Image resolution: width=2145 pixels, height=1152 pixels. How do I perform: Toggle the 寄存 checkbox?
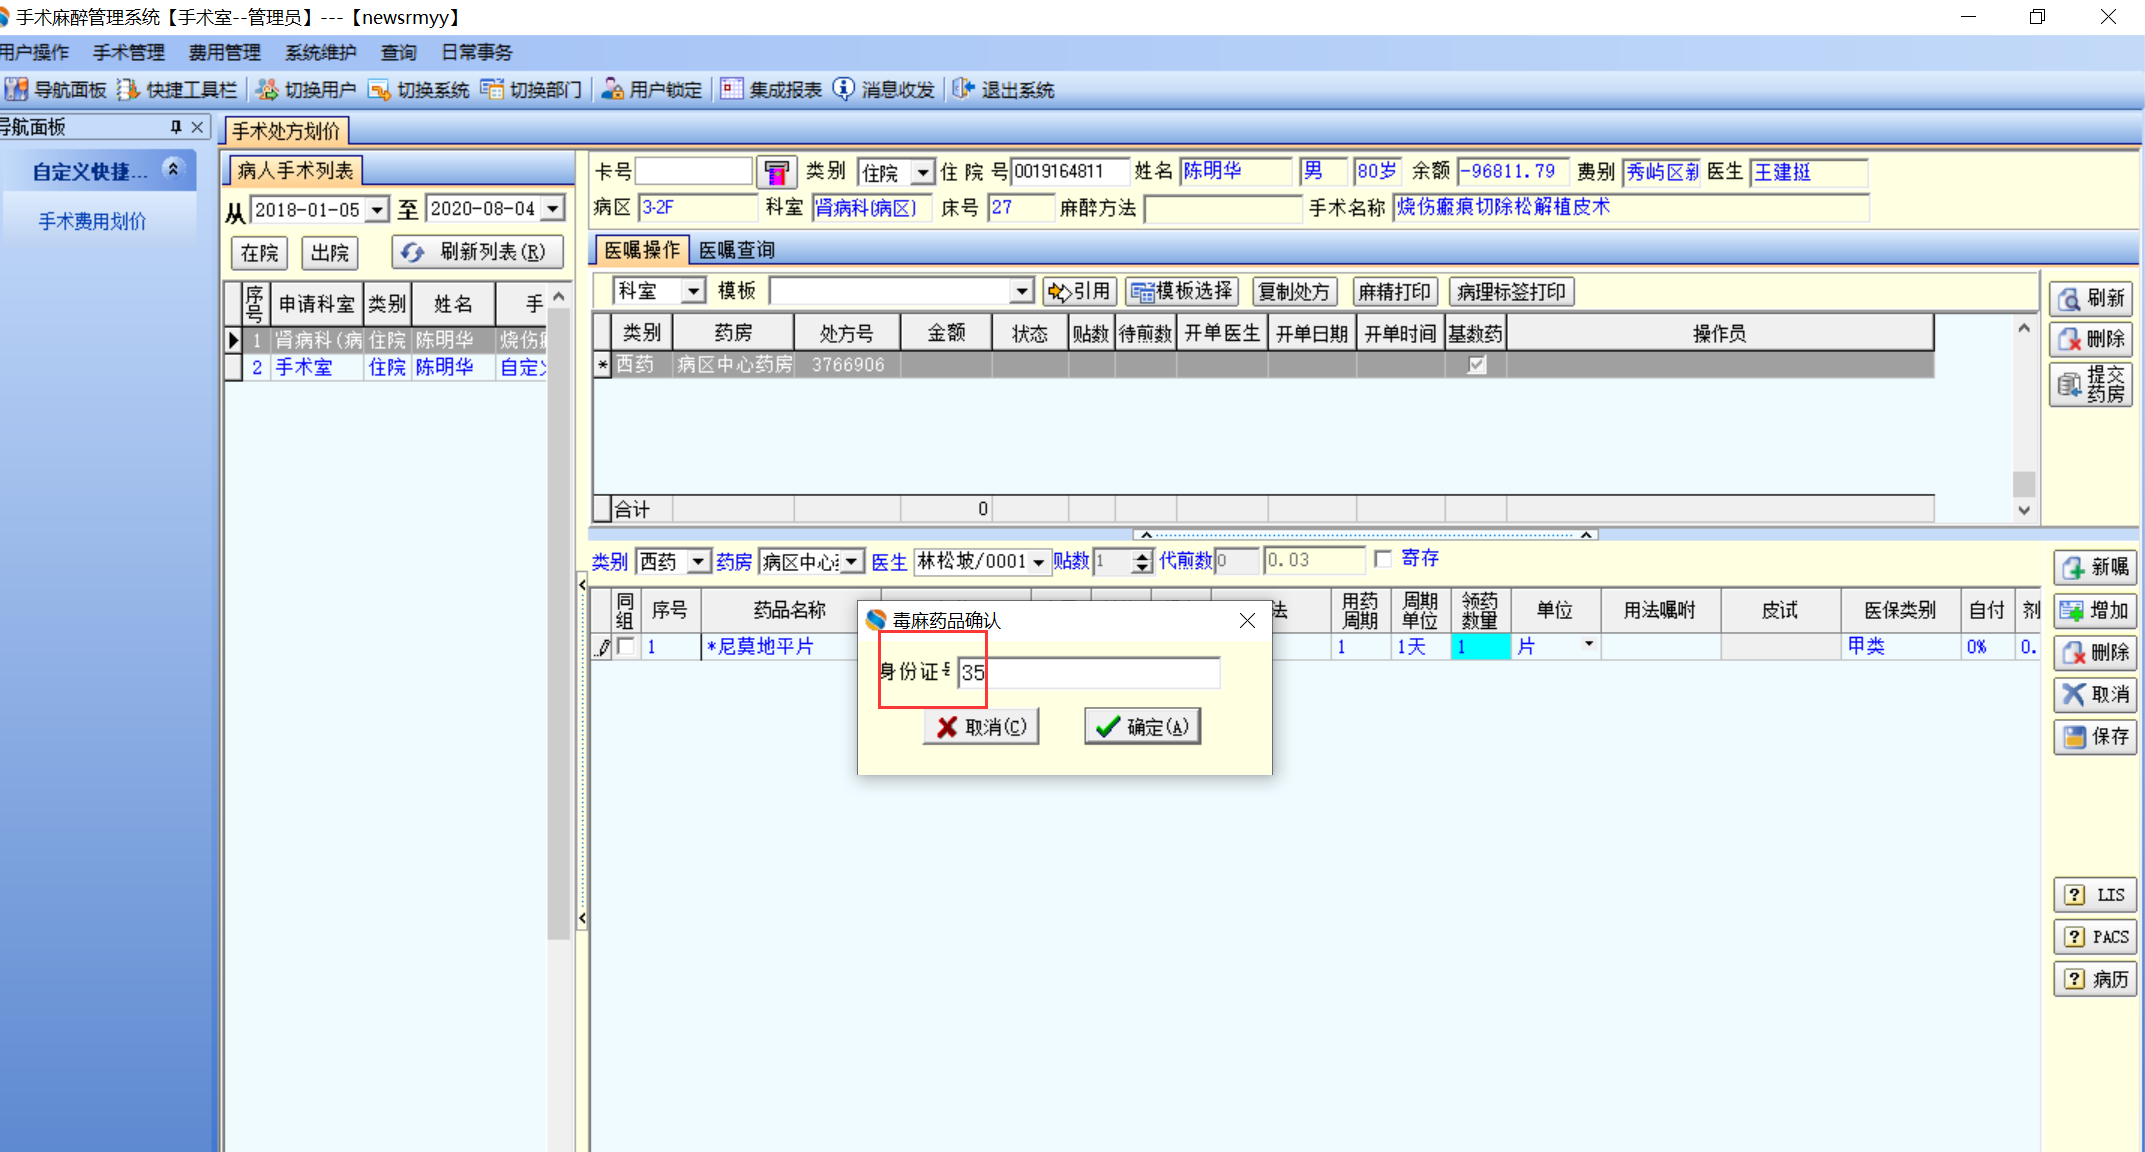(1383, 559)
